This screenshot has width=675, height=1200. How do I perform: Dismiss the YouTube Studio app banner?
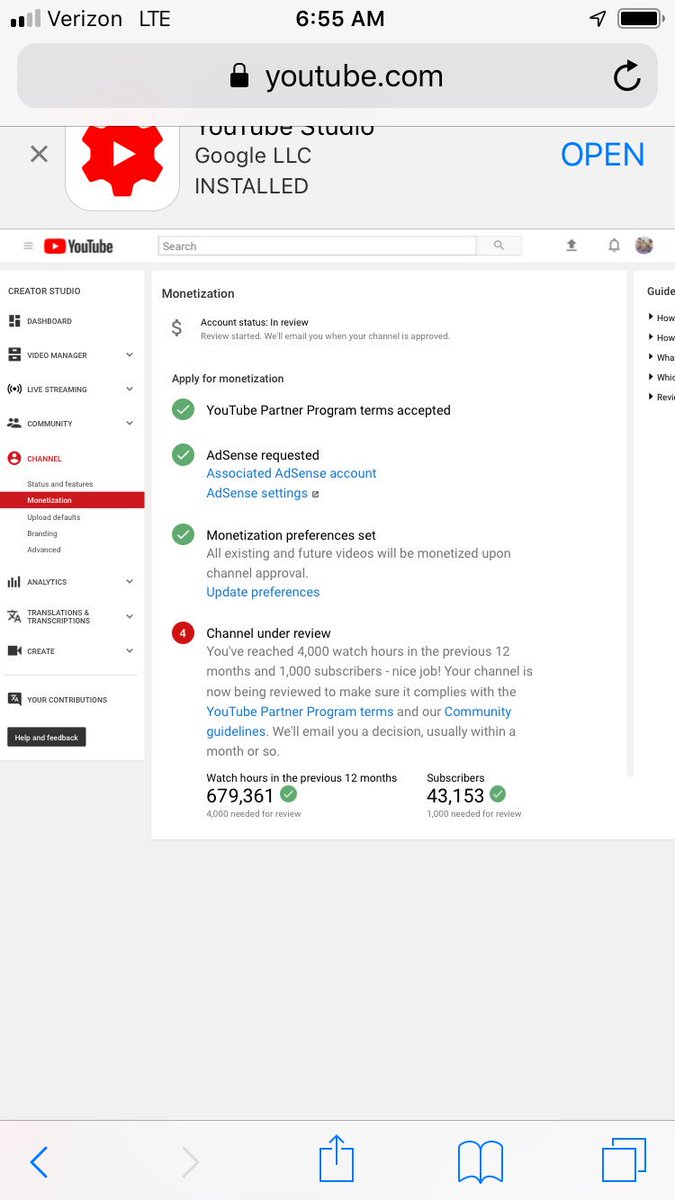(39, 154)
